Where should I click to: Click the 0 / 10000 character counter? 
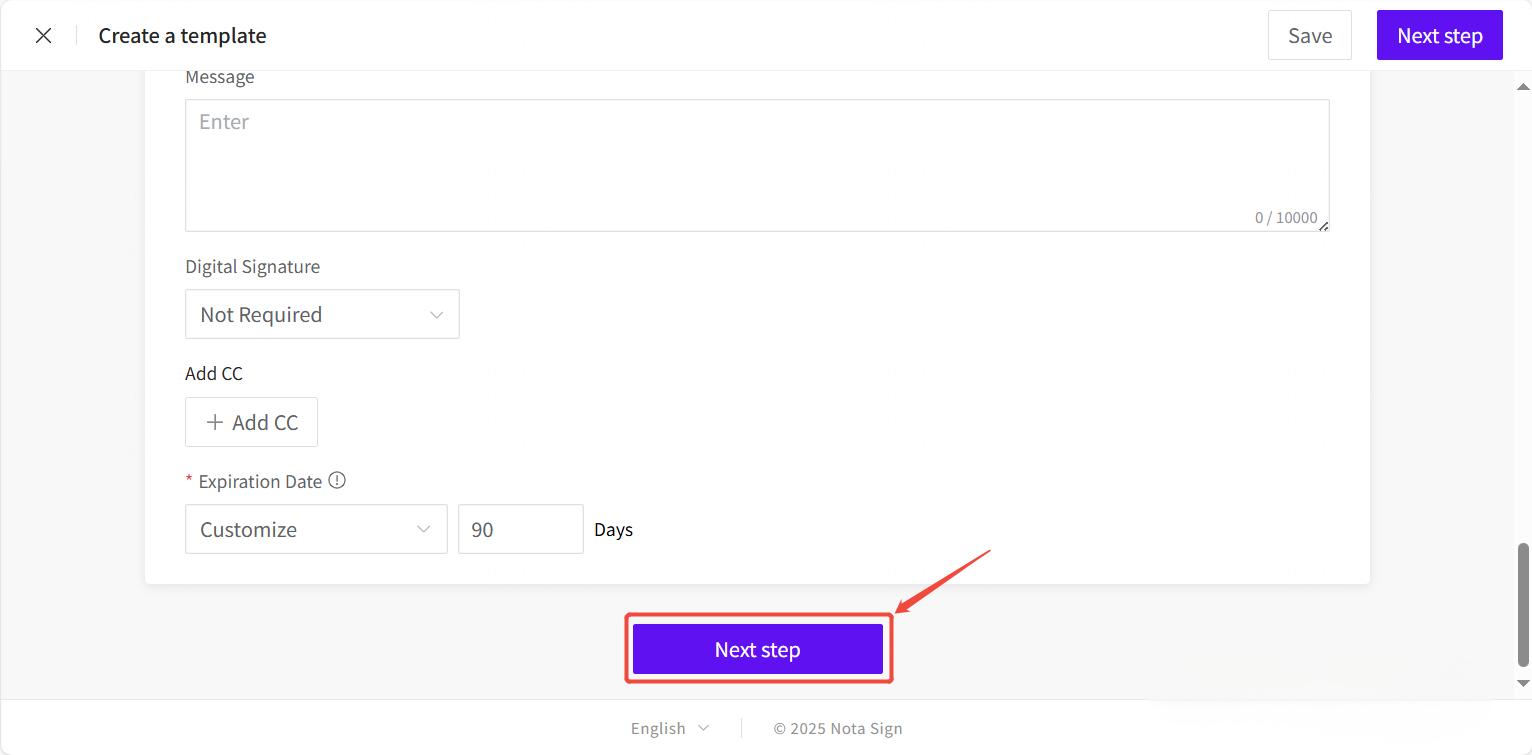pos(1285,218)
